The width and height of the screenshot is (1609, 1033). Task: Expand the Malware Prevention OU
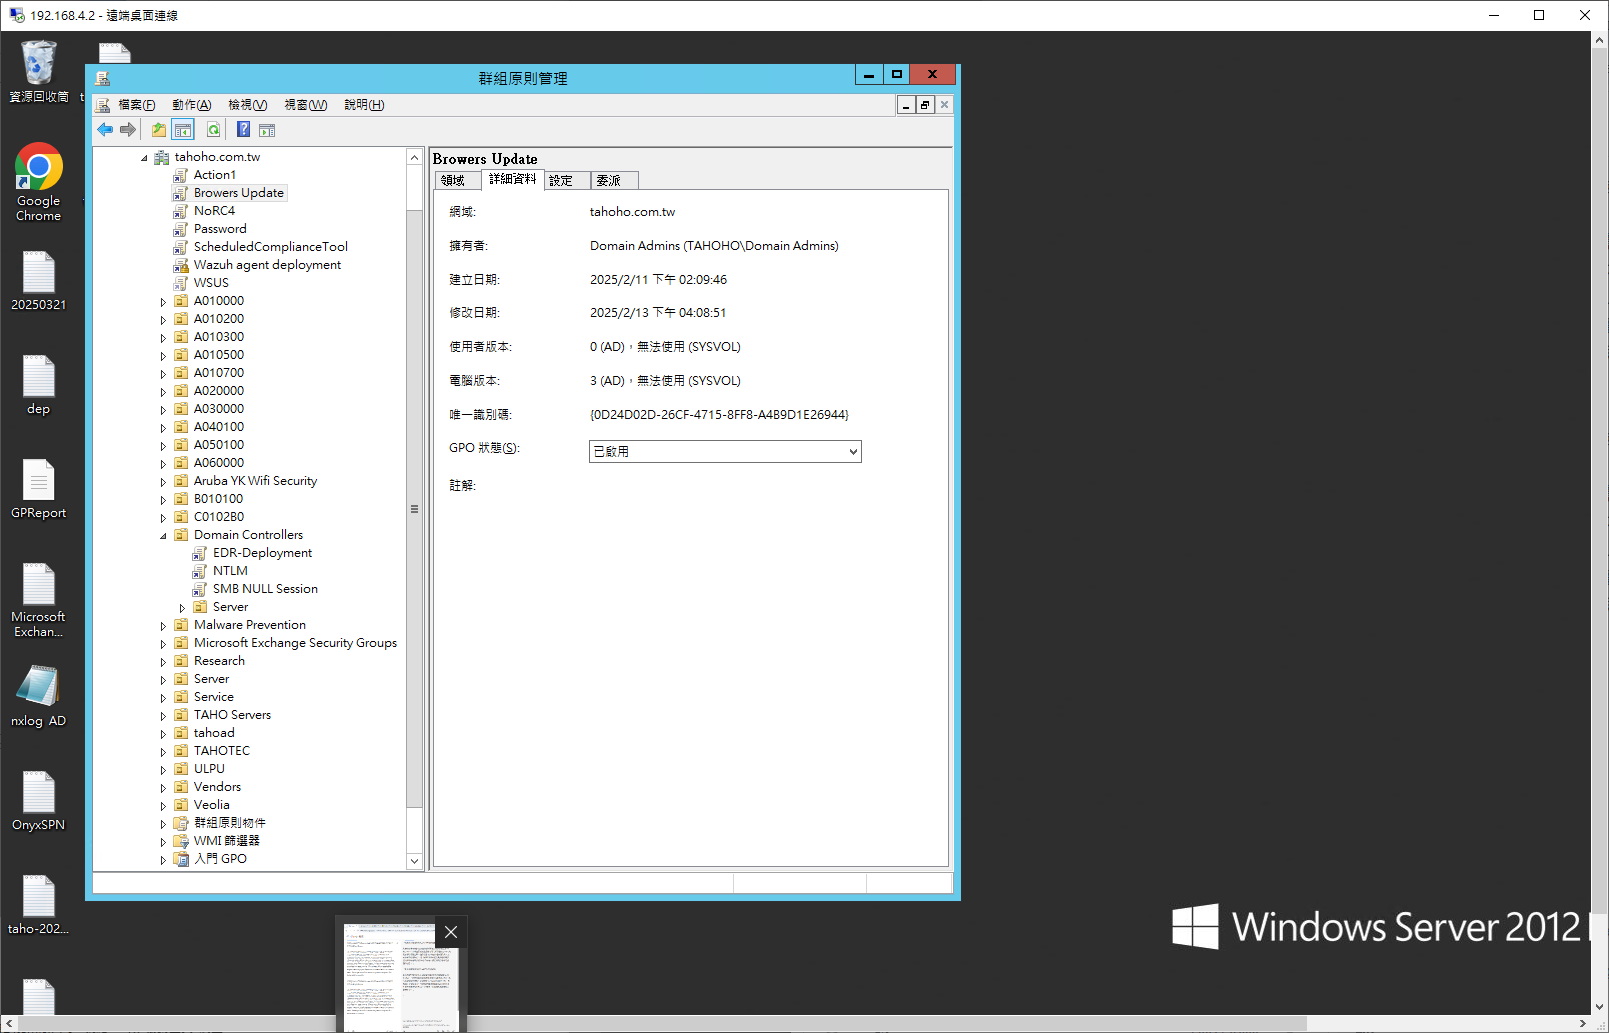pos(163,626)
